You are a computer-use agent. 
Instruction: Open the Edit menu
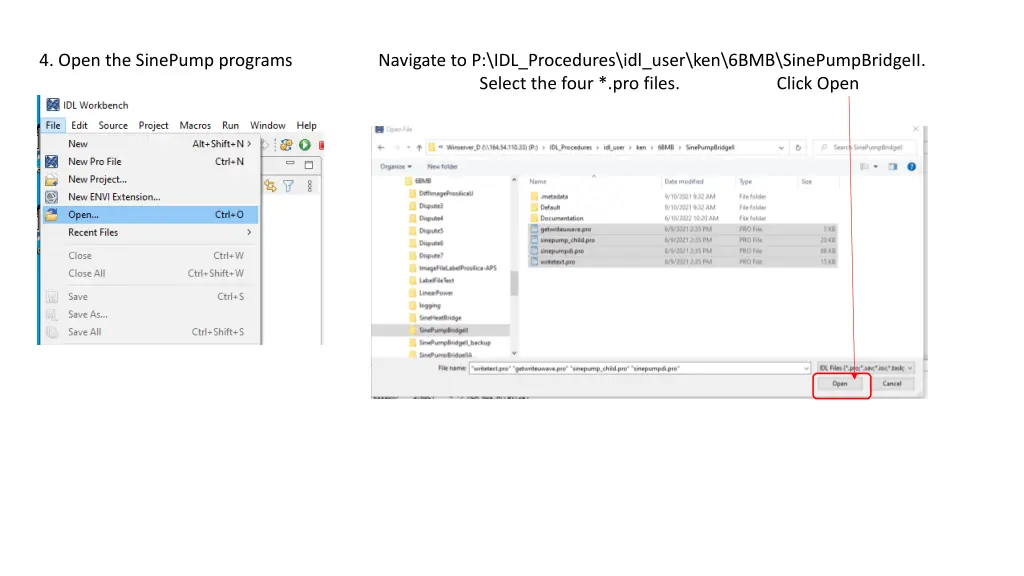[x=80, y=125]
